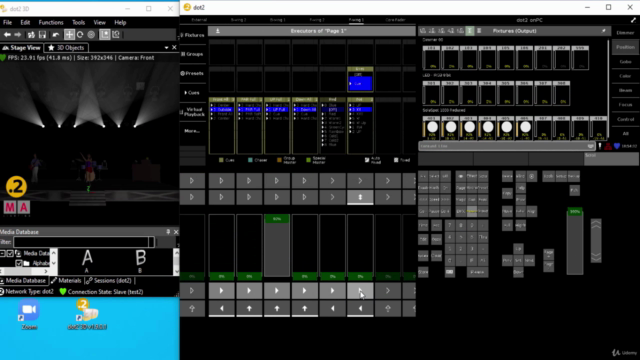This screenshot has height=360, width=640.
Task: Click the backspace key below the number pad
Action: point(449,272)
